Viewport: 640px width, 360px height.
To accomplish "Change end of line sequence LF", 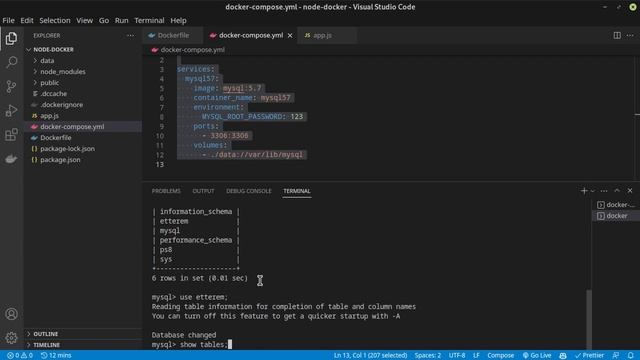I will click(x=476, y=355).
